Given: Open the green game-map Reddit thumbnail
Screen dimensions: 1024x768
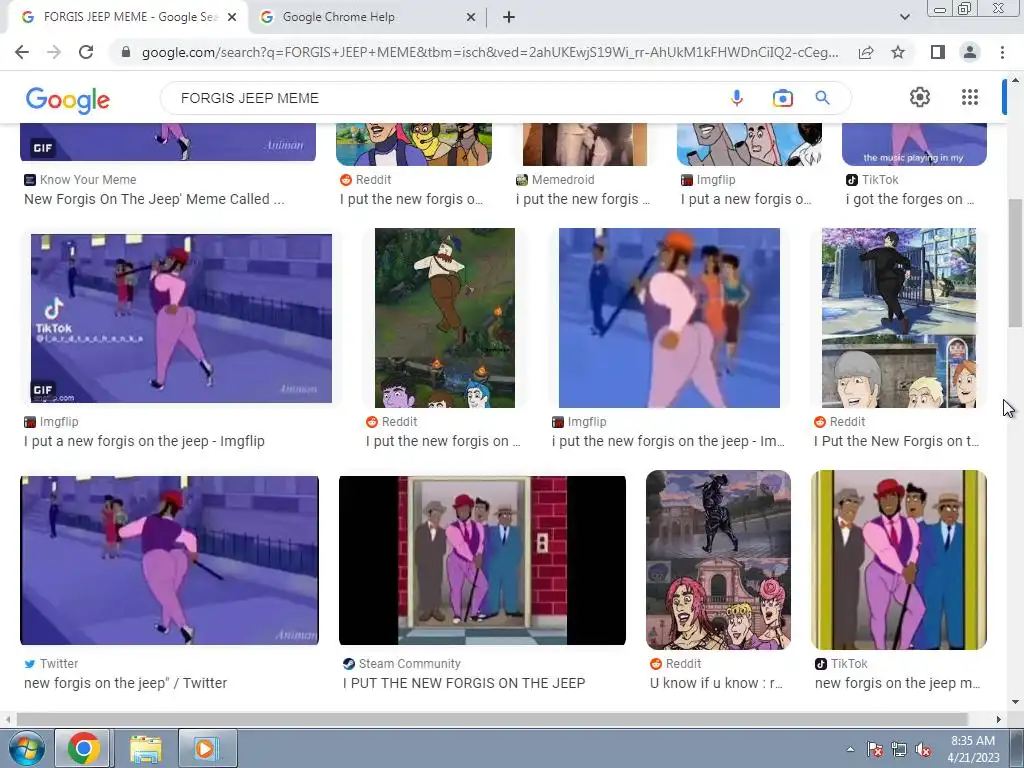Looking at the screenshot, I should [x=445, y=317].
